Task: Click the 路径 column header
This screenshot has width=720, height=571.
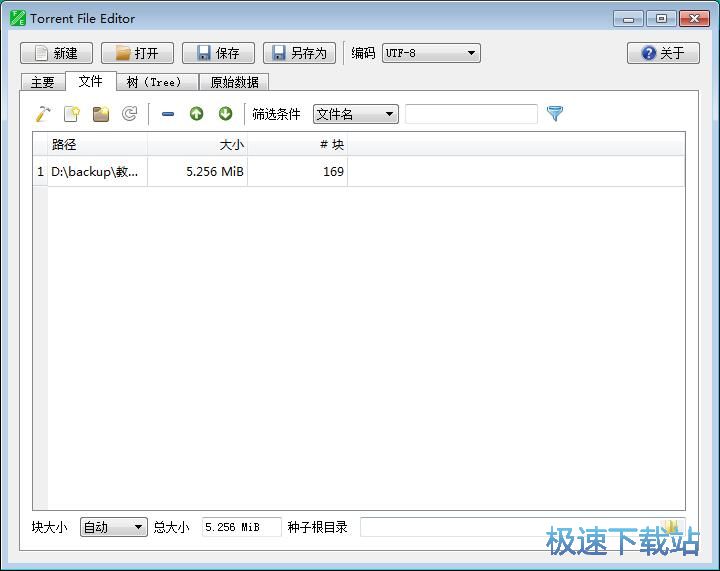Action: click(97, 145)
